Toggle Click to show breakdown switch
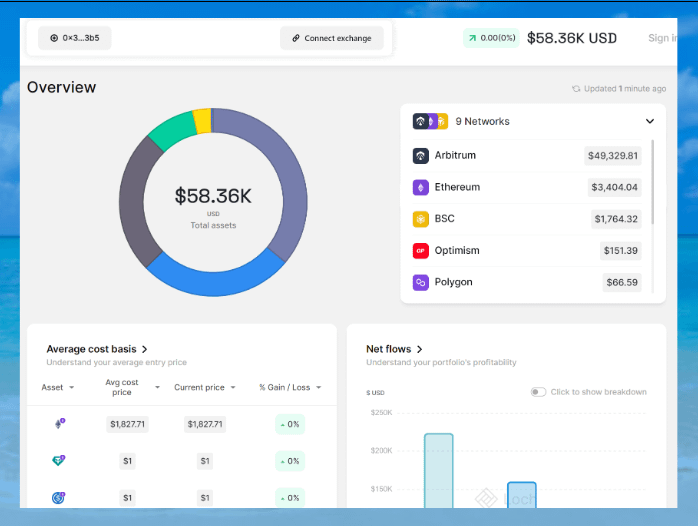 point(539,392)
